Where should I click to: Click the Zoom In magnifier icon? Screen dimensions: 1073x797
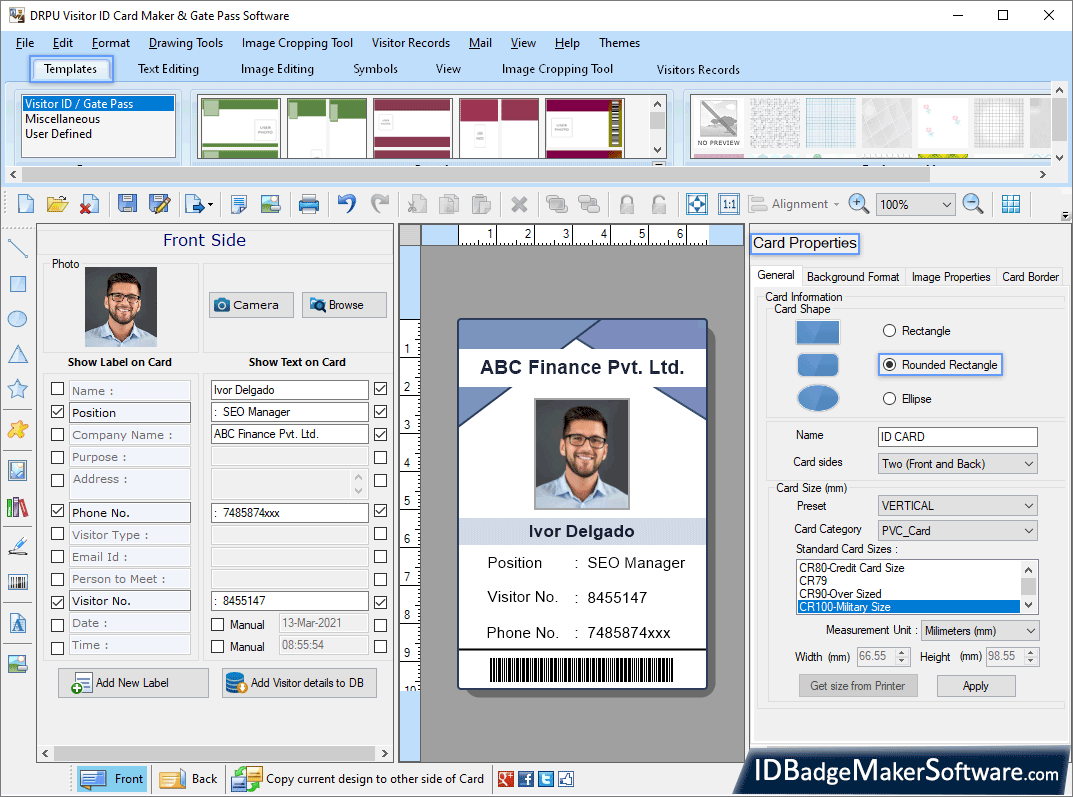tap(858, 203)
